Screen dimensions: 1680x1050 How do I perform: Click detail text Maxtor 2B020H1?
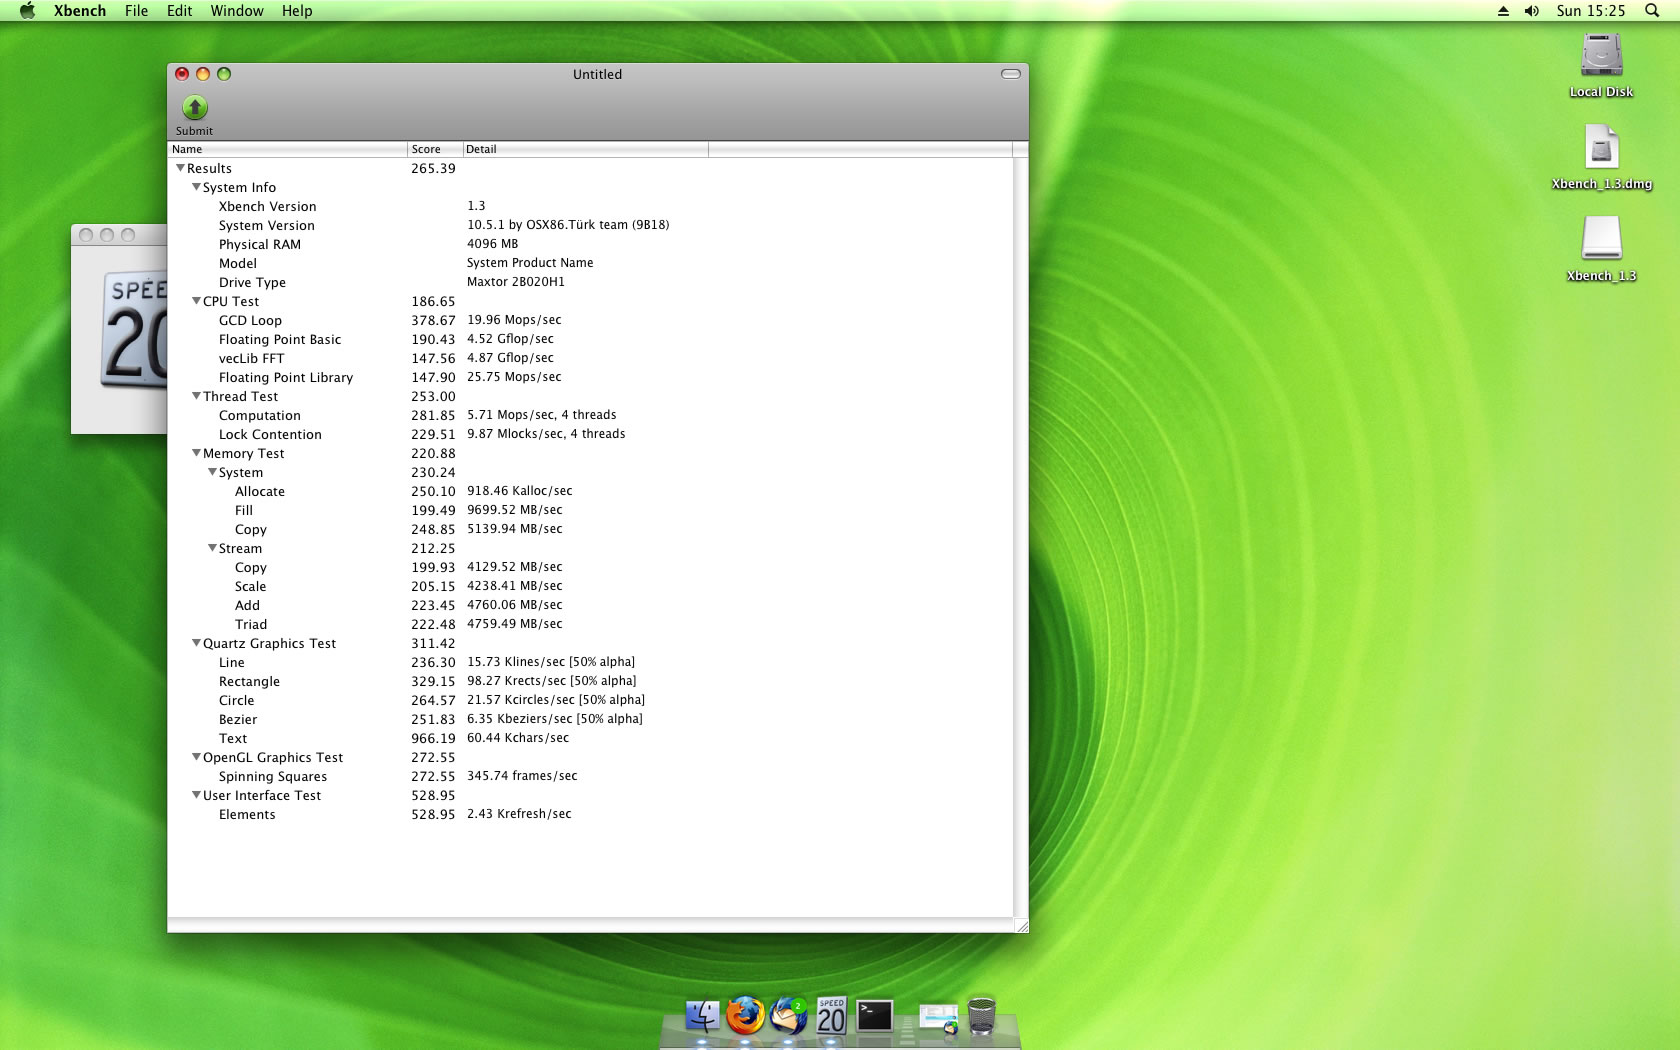pos(516,282)
